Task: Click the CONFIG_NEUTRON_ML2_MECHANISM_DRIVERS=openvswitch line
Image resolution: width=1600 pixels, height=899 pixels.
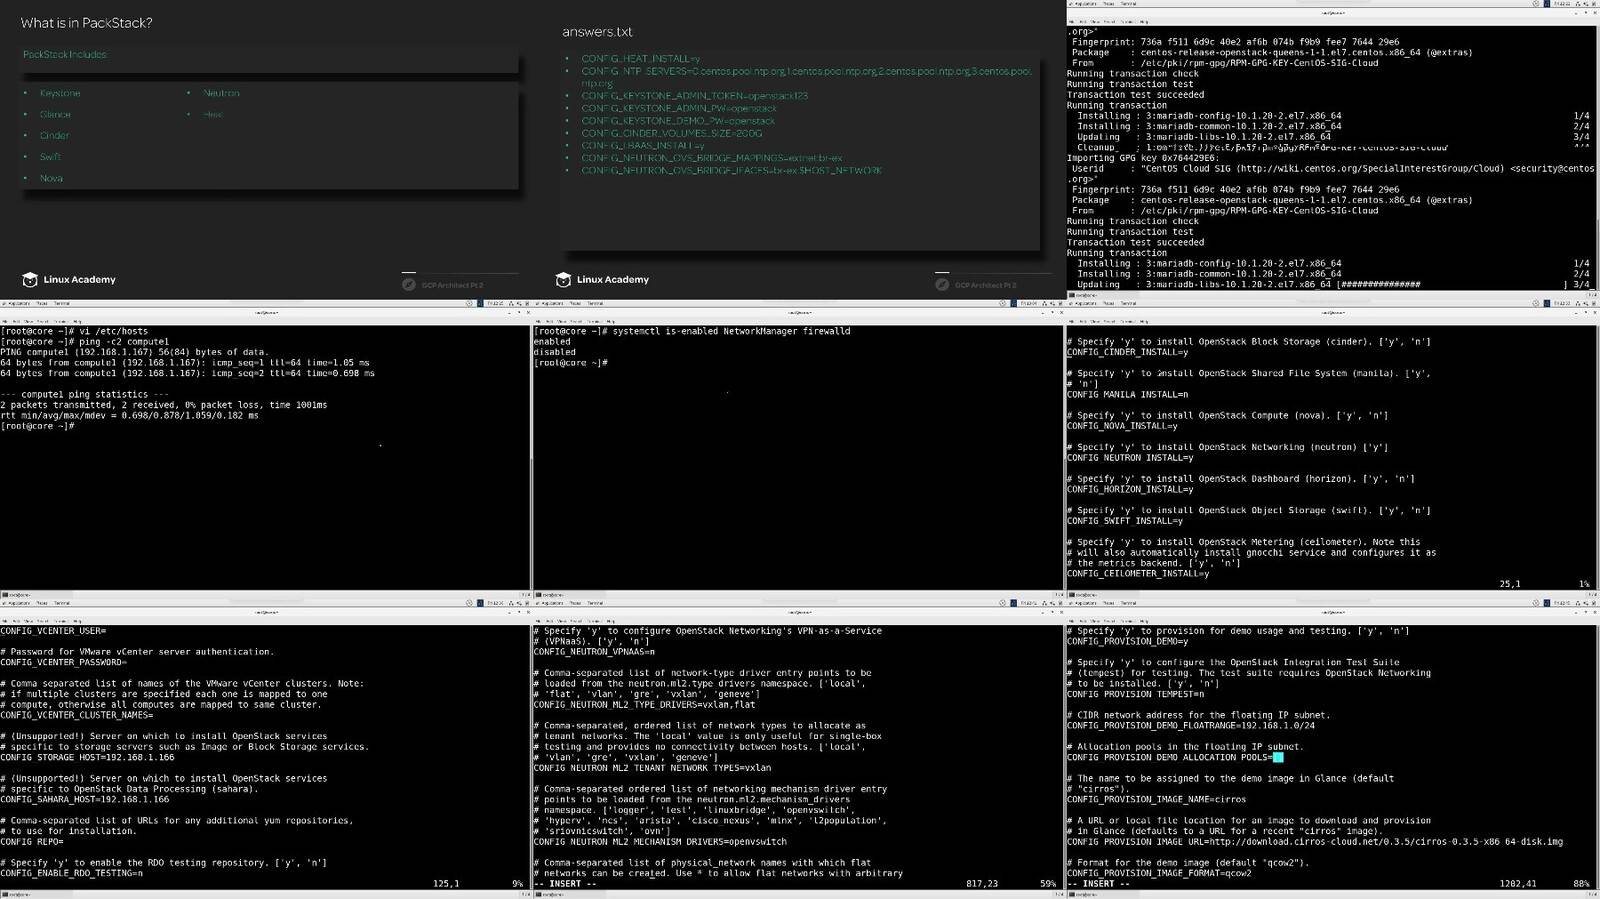Action: point(660,841)
